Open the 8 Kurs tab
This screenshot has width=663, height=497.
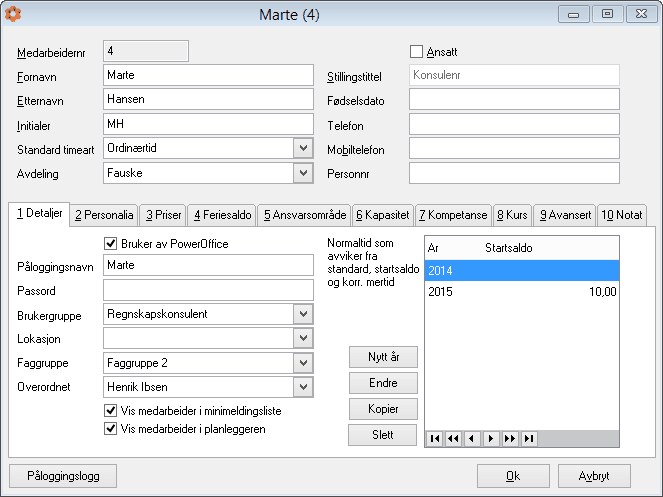(x=512, y=215)
